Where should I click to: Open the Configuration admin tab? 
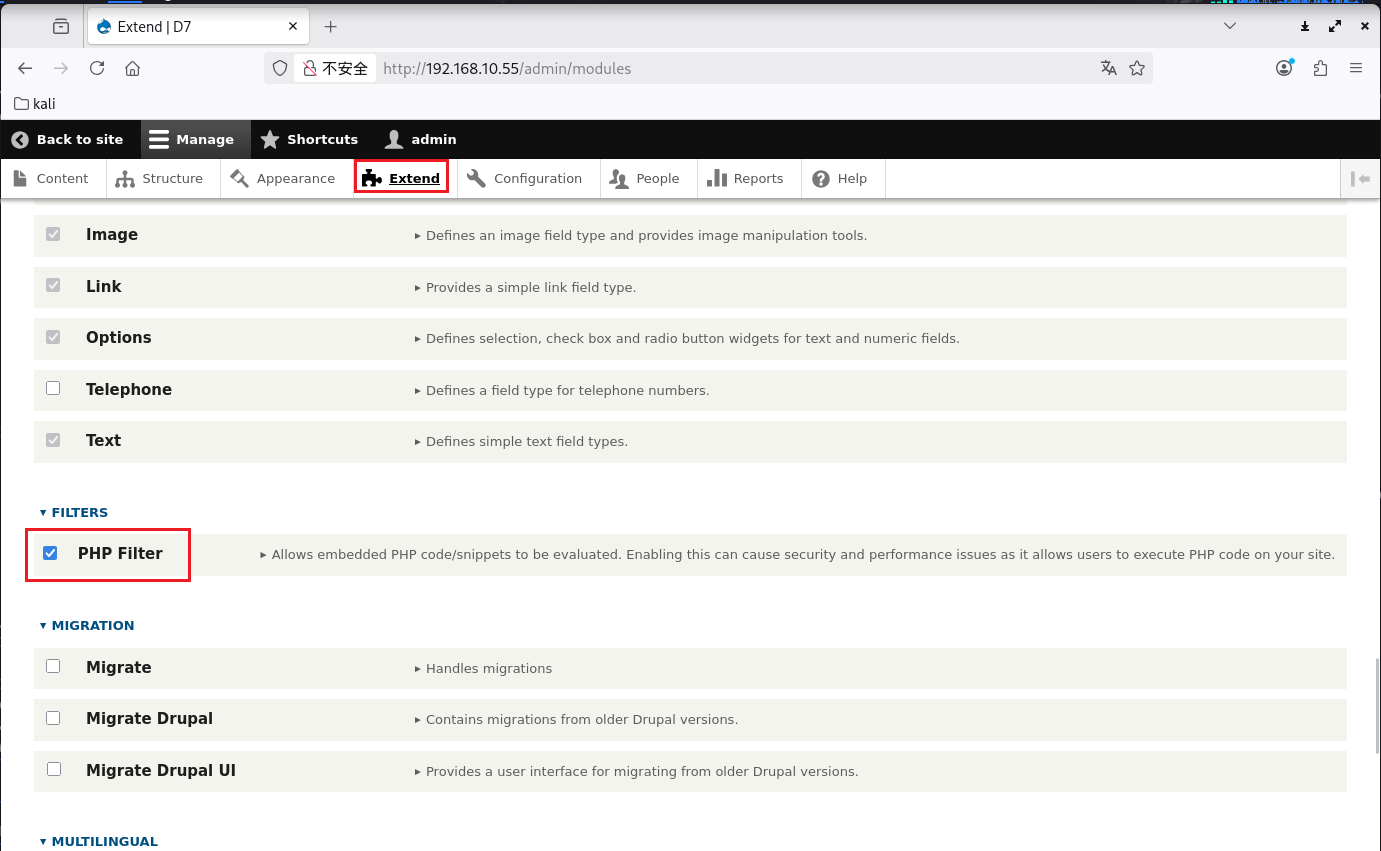point(525,179)
